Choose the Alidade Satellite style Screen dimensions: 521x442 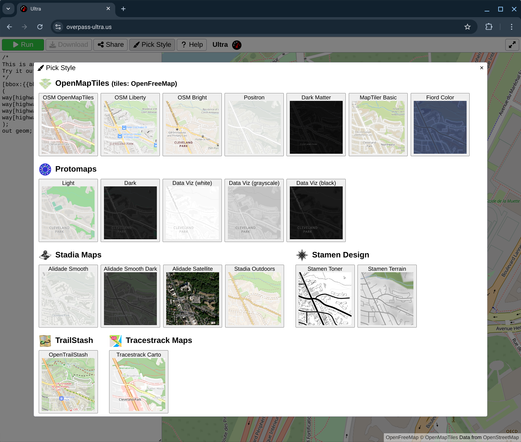click(x=192, y=296)
